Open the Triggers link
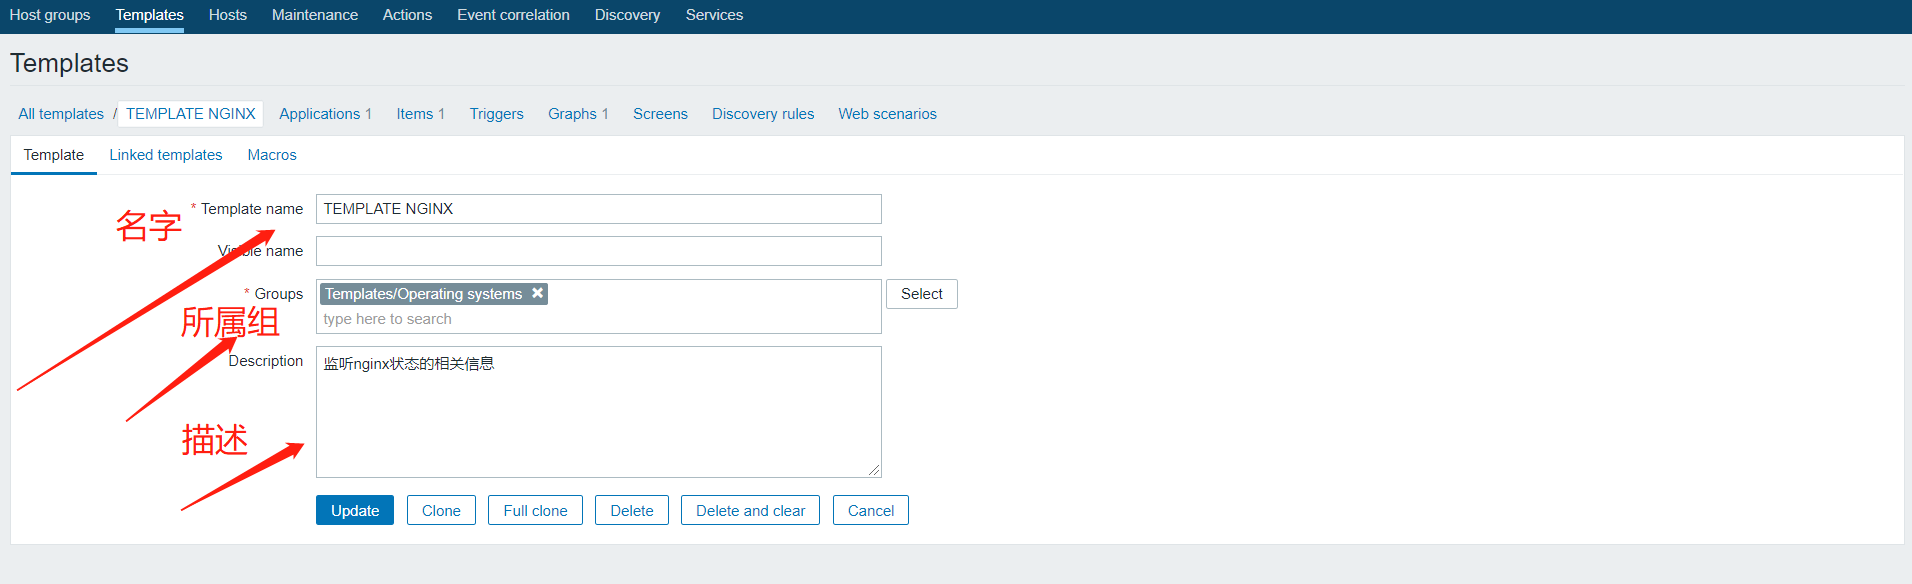Screen dimensions: 1912x584 tap(497, 114)
